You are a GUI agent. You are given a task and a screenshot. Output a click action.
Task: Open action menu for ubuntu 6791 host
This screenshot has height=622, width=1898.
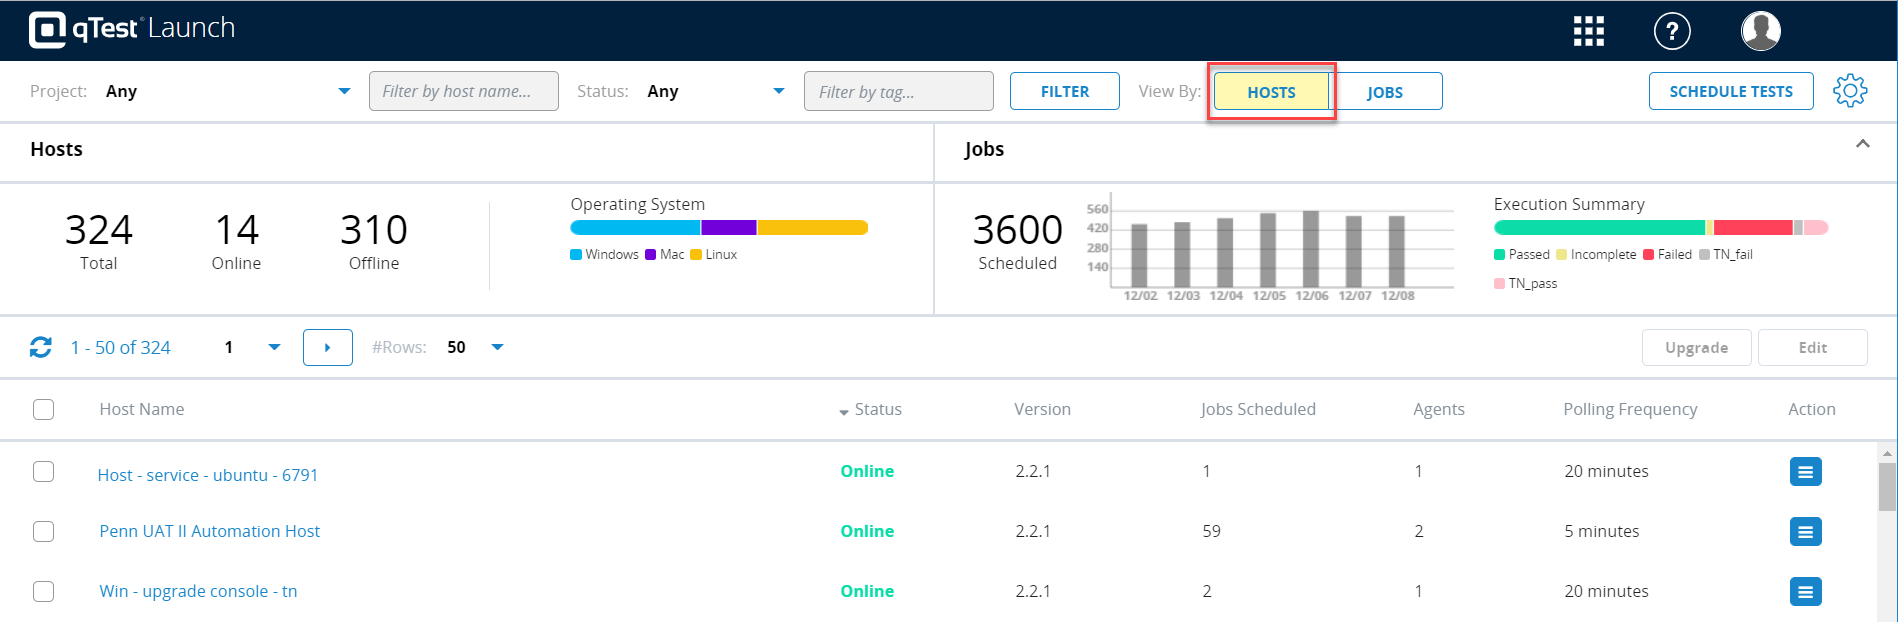click(x=1805, y=472)
